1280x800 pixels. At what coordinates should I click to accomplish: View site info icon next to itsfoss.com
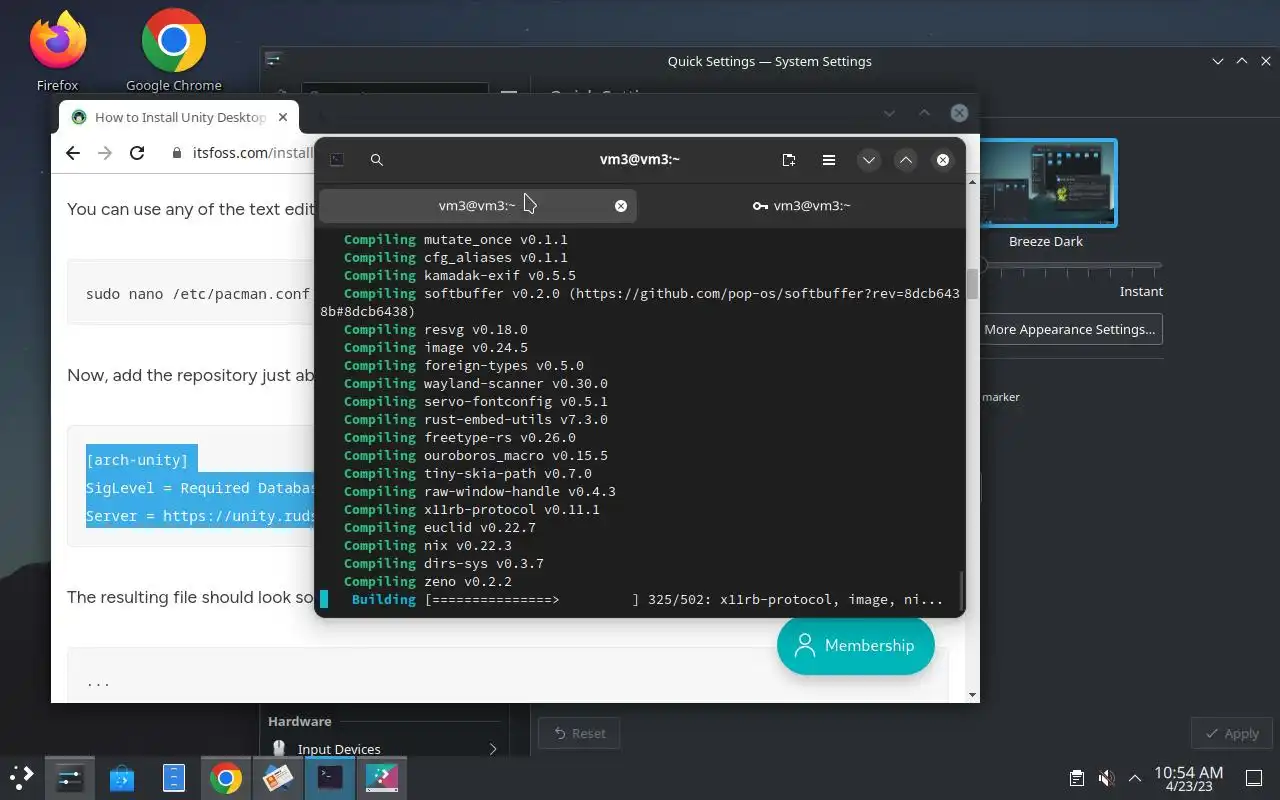(178, 153)
